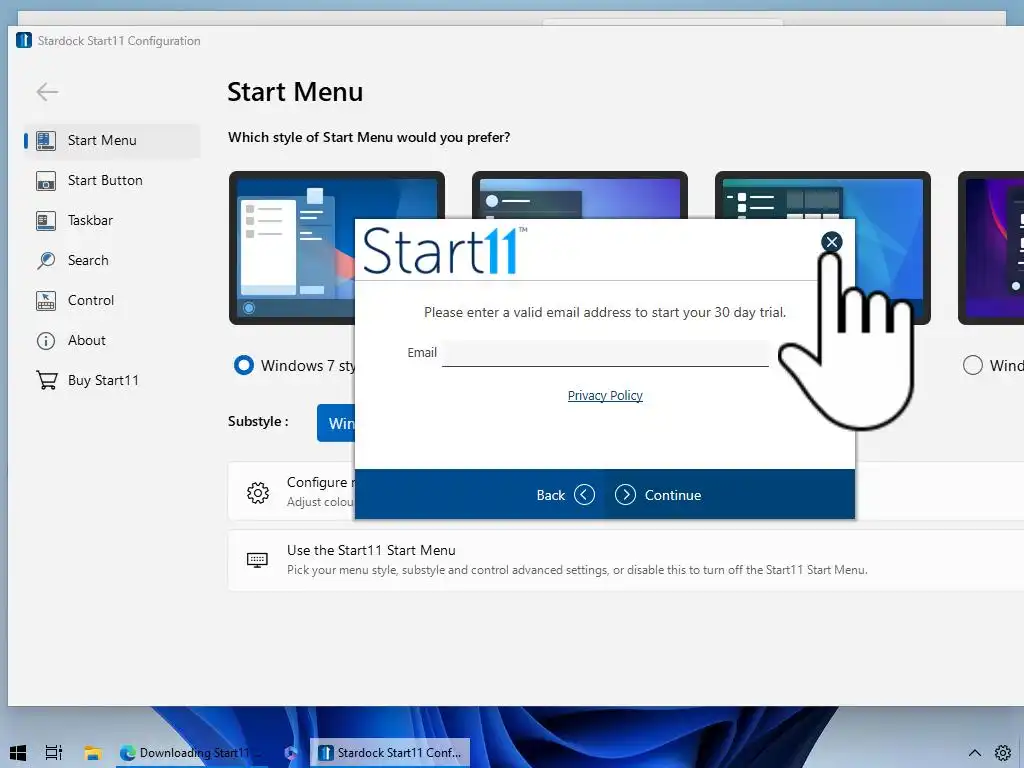This screenshot has width=1024, height=768.
Task: Click the Email input field
Action: [x=605, y=353]
